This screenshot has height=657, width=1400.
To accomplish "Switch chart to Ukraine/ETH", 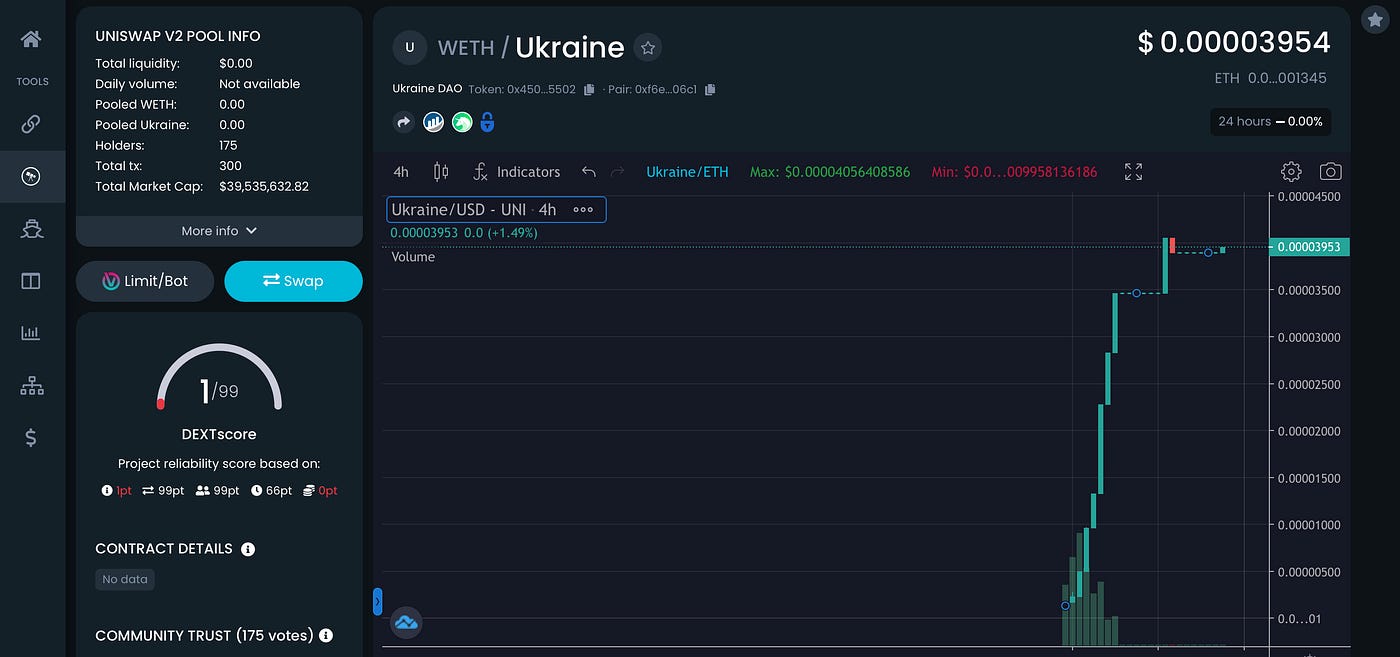I will [687, 172].
